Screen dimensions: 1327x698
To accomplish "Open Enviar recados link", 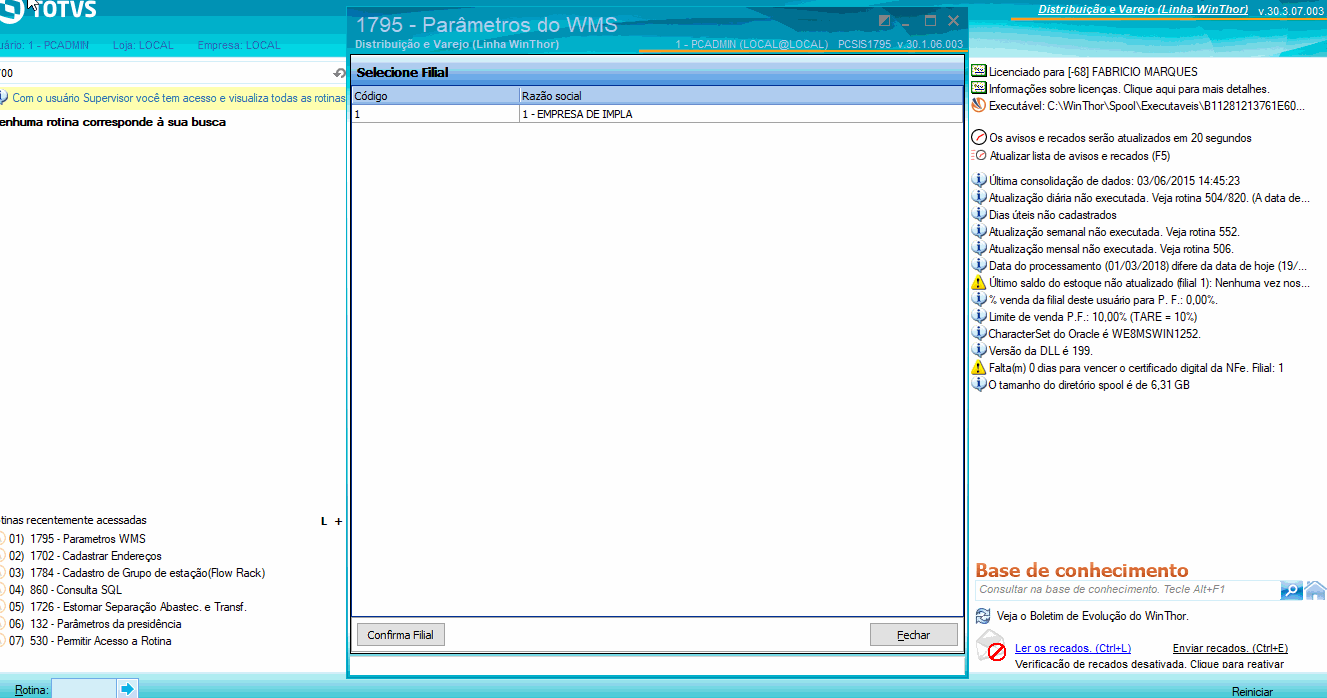I will click(x=1230, y=648).
